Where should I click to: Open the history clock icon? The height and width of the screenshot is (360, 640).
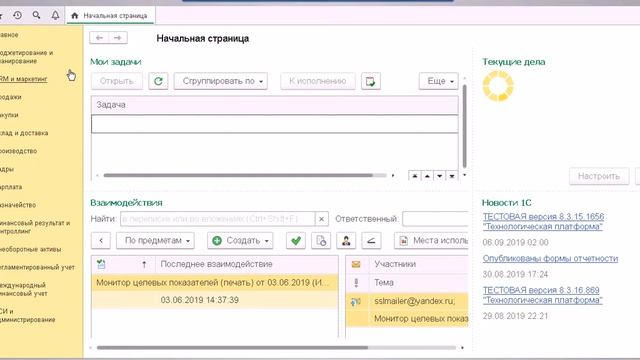17,16
